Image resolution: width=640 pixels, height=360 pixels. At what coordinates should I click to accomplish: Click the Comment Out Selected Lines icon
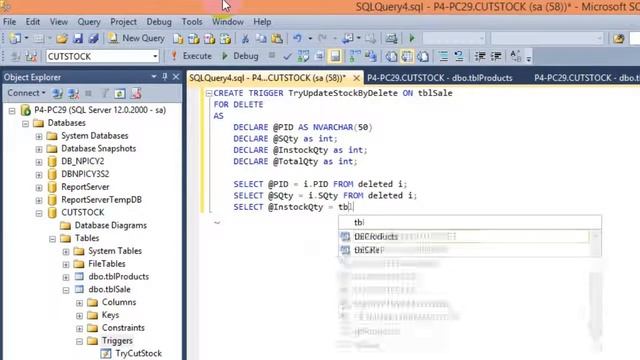click(443, 56)
